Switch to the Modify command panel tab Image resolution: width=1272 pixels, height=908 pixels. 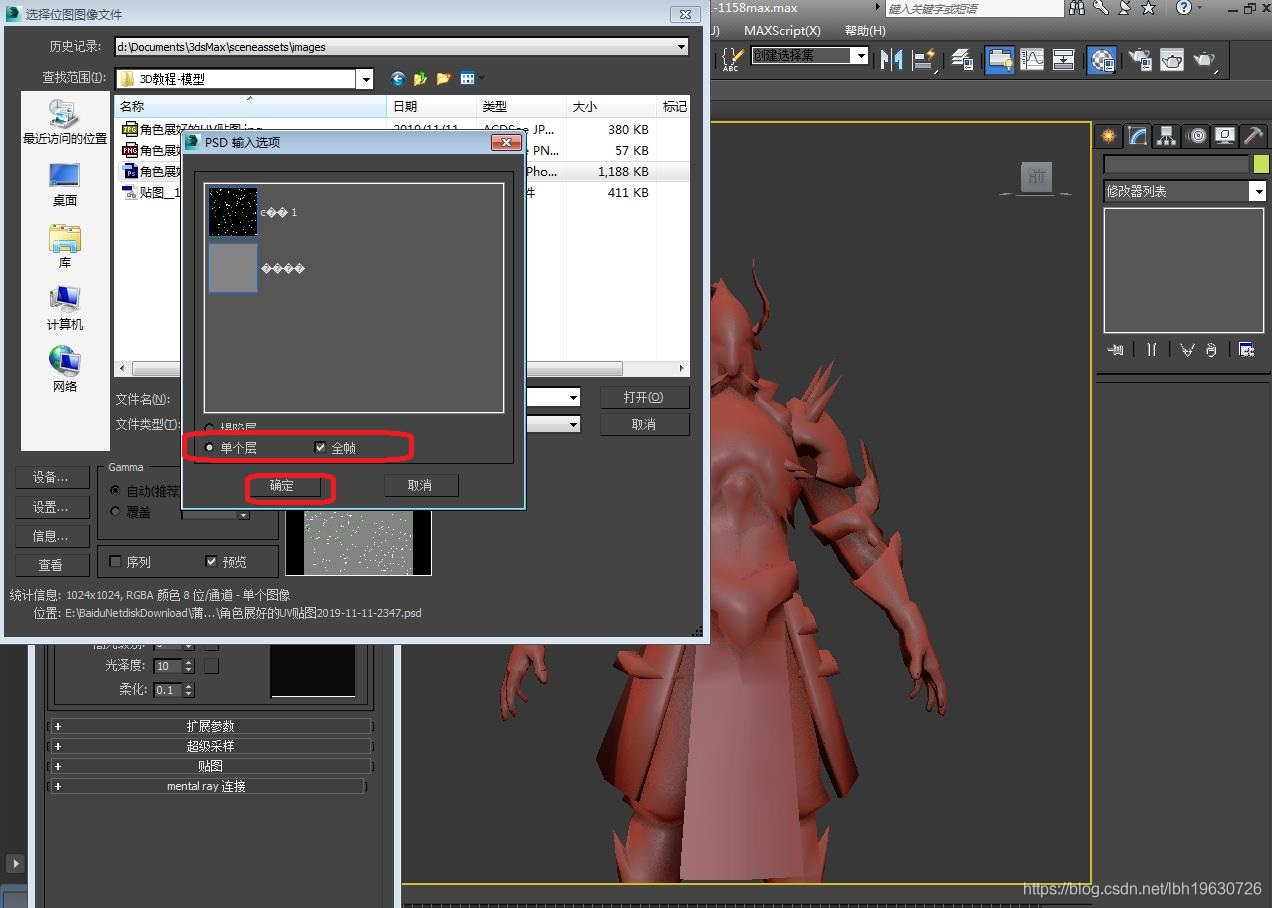click(x=1137, y=136)
